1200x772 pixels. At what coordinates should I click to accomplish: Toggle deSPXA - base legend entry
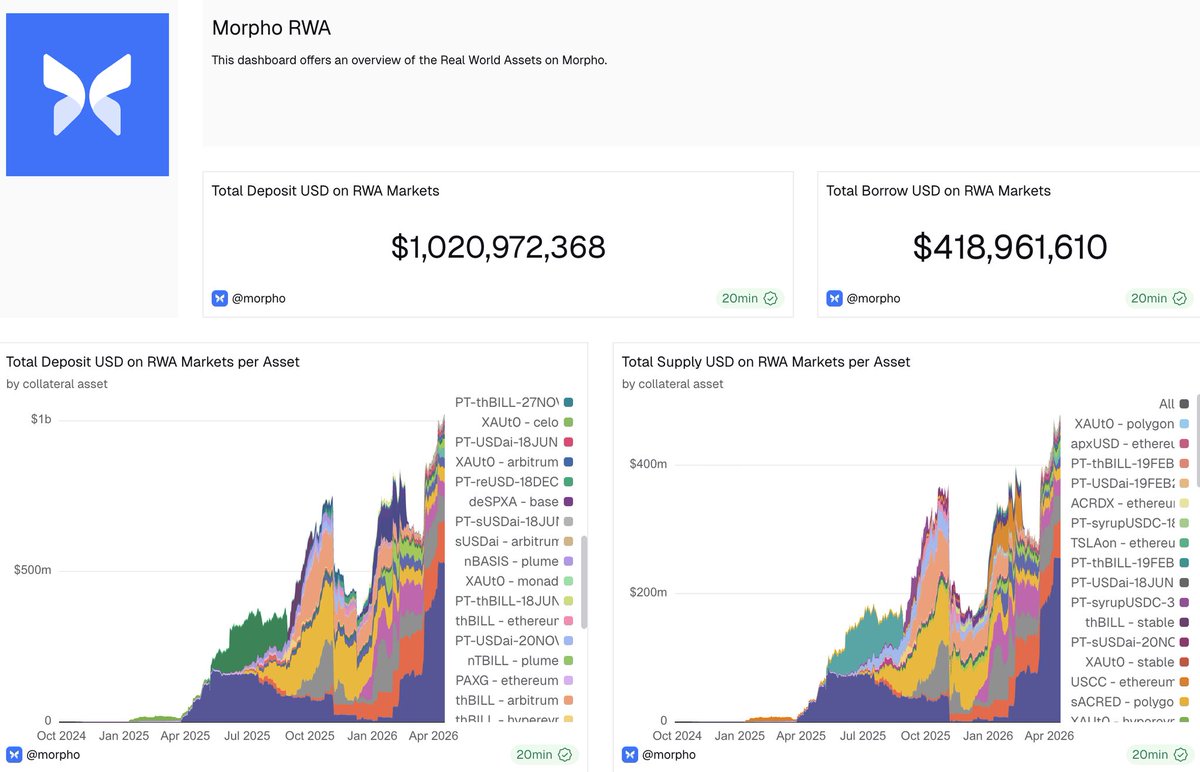coord(520,502)
